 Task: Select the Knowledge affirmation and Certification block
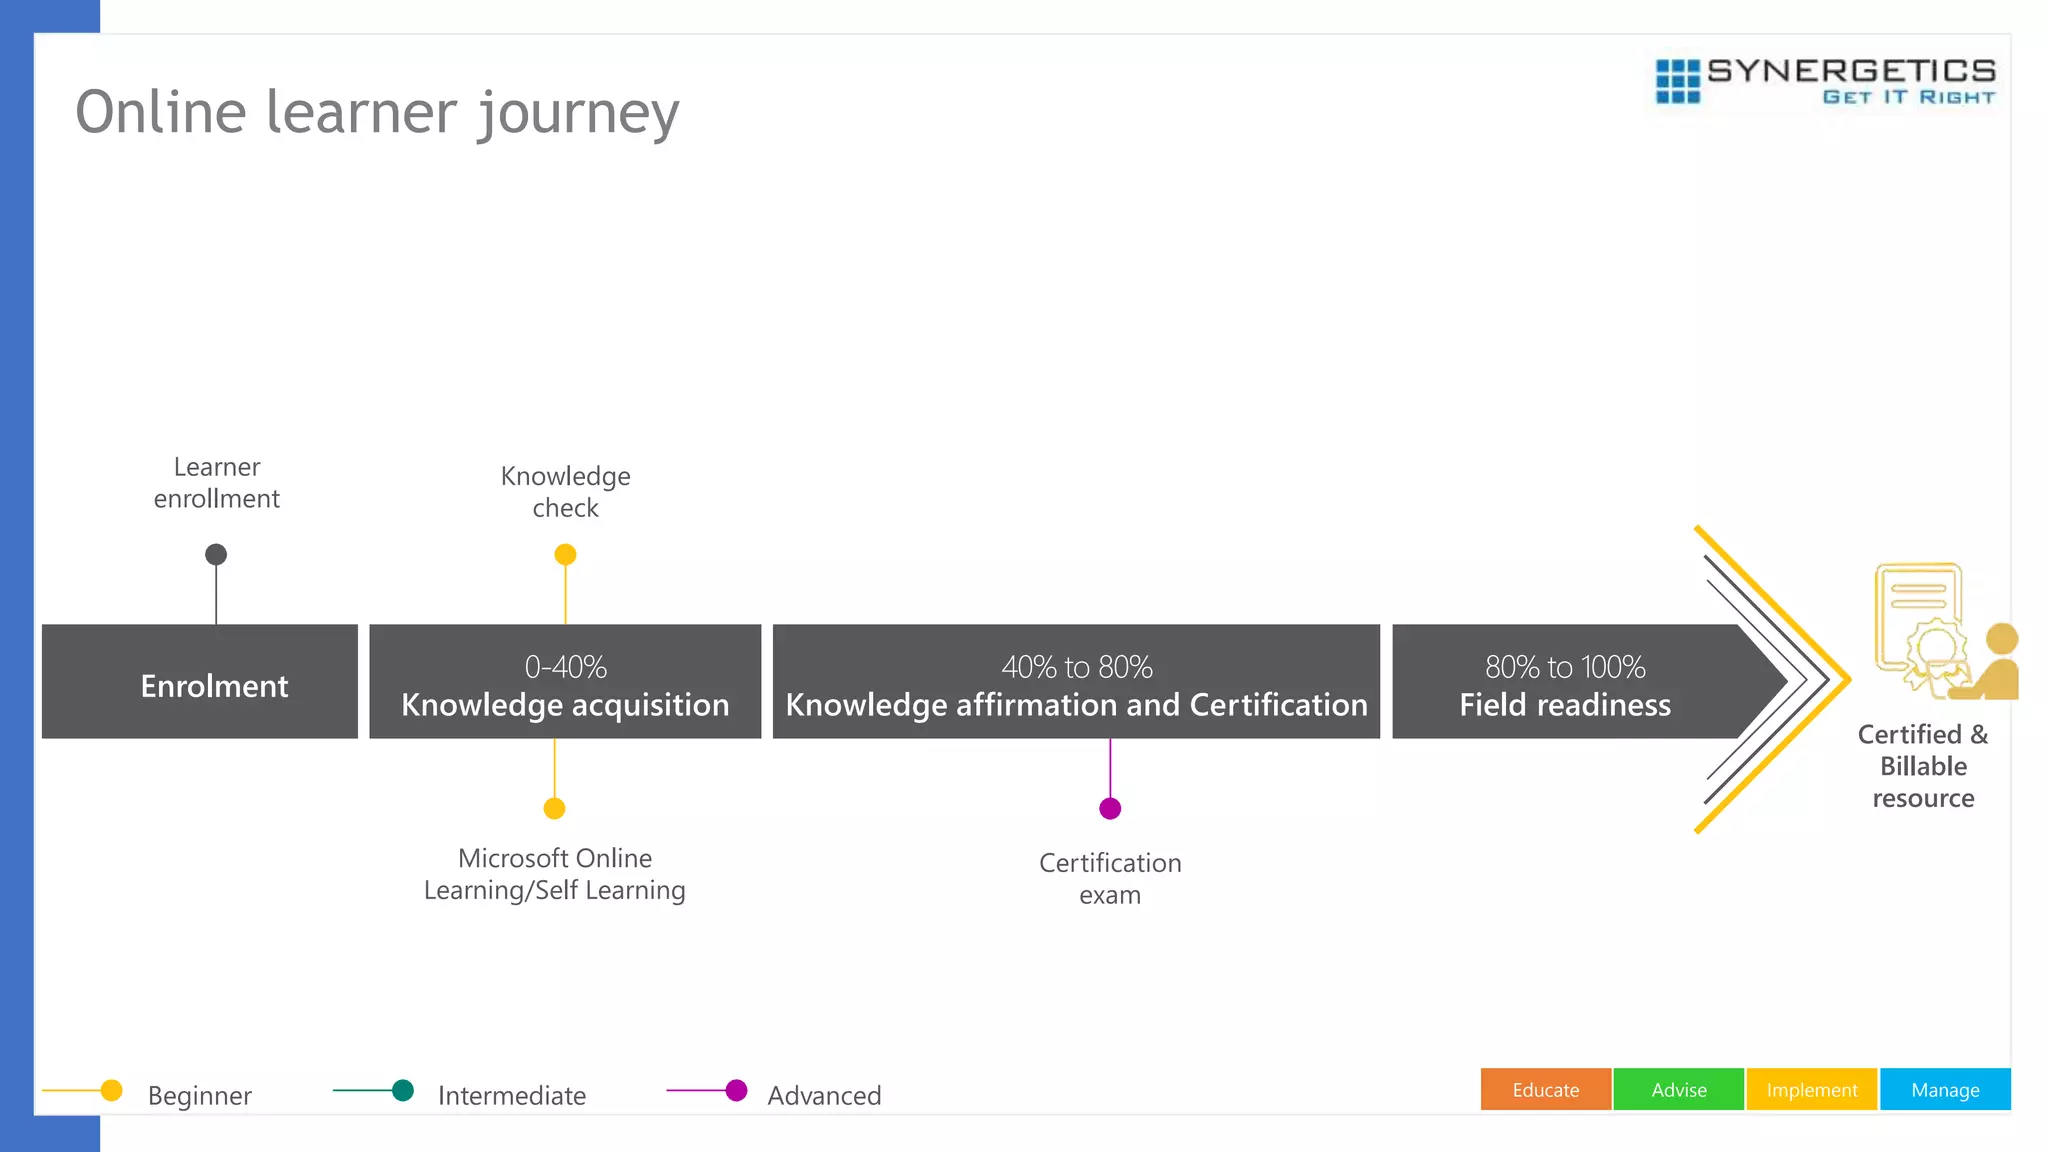click(1076, 682)
